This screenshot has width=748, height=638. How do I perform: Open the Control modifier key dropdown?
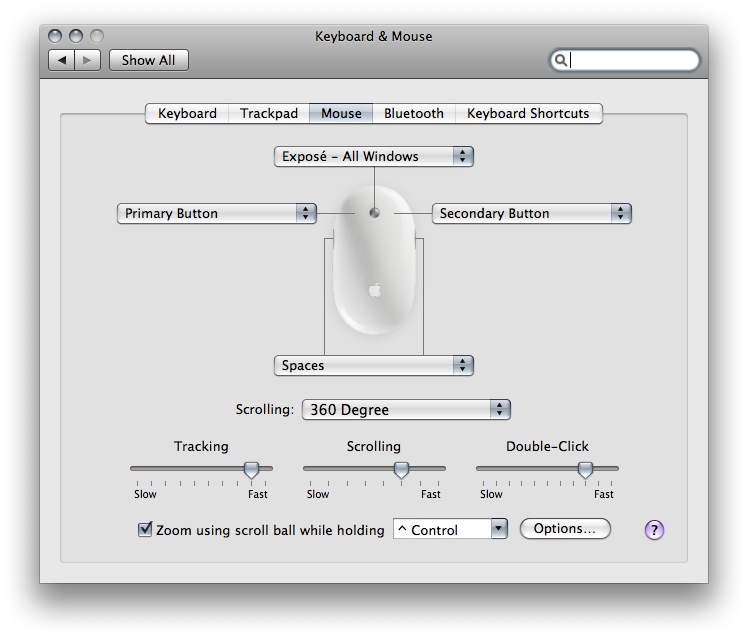coord(450,529)
